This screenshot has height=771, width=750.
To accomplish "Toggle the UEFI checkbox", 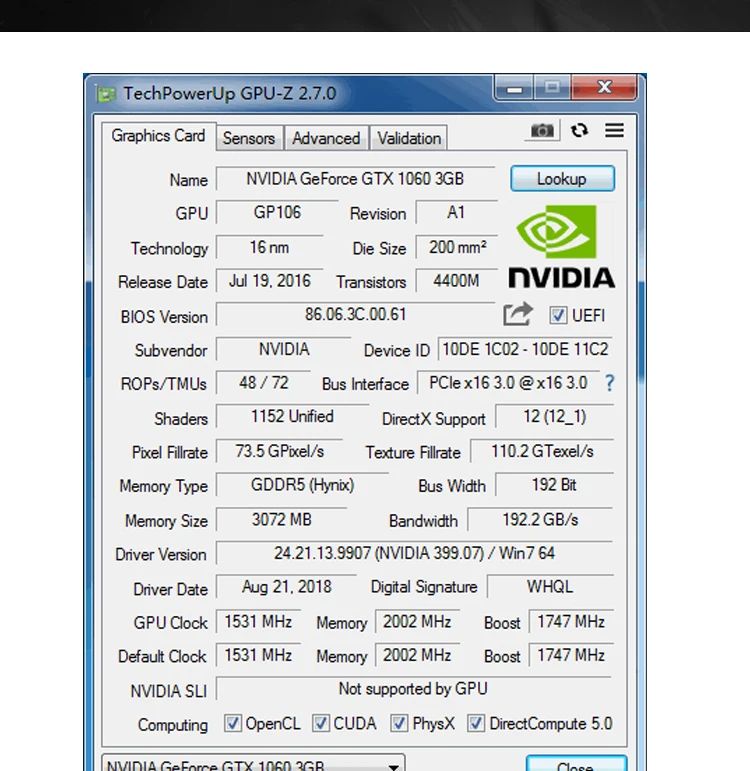I will (x=558, y=315).
